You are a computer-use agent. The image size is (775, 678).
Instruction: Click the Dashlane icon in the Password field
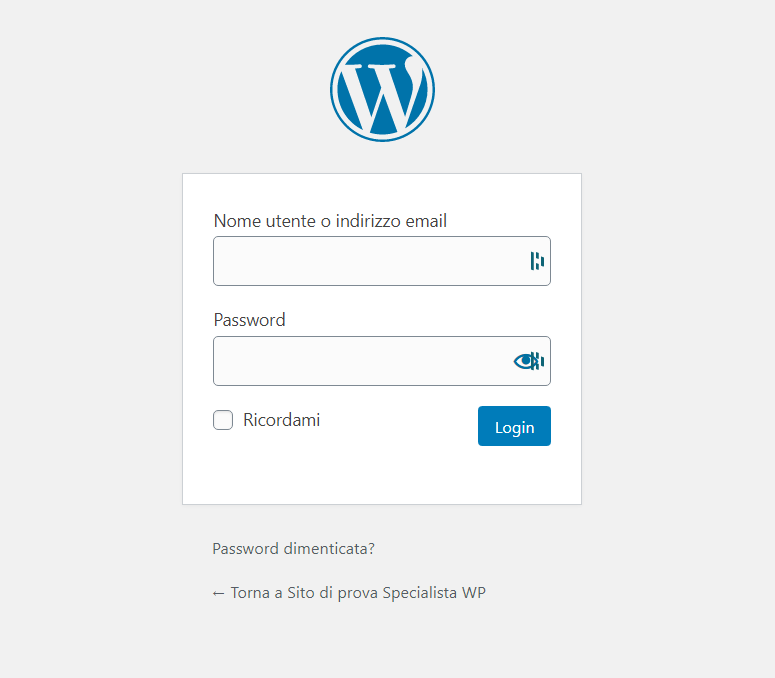[539, 361]
